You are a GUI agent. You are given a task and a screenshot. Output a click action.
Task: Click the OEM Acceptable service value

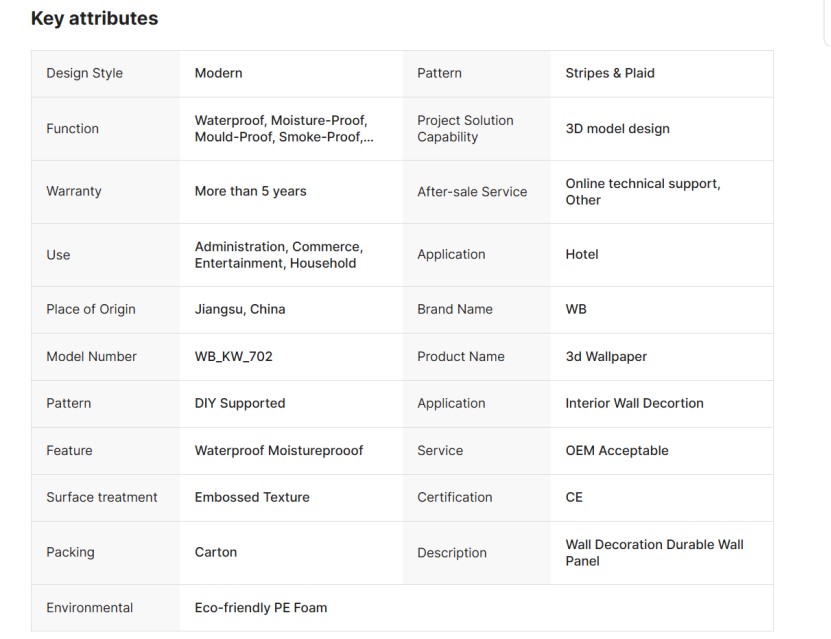point(617,450)
